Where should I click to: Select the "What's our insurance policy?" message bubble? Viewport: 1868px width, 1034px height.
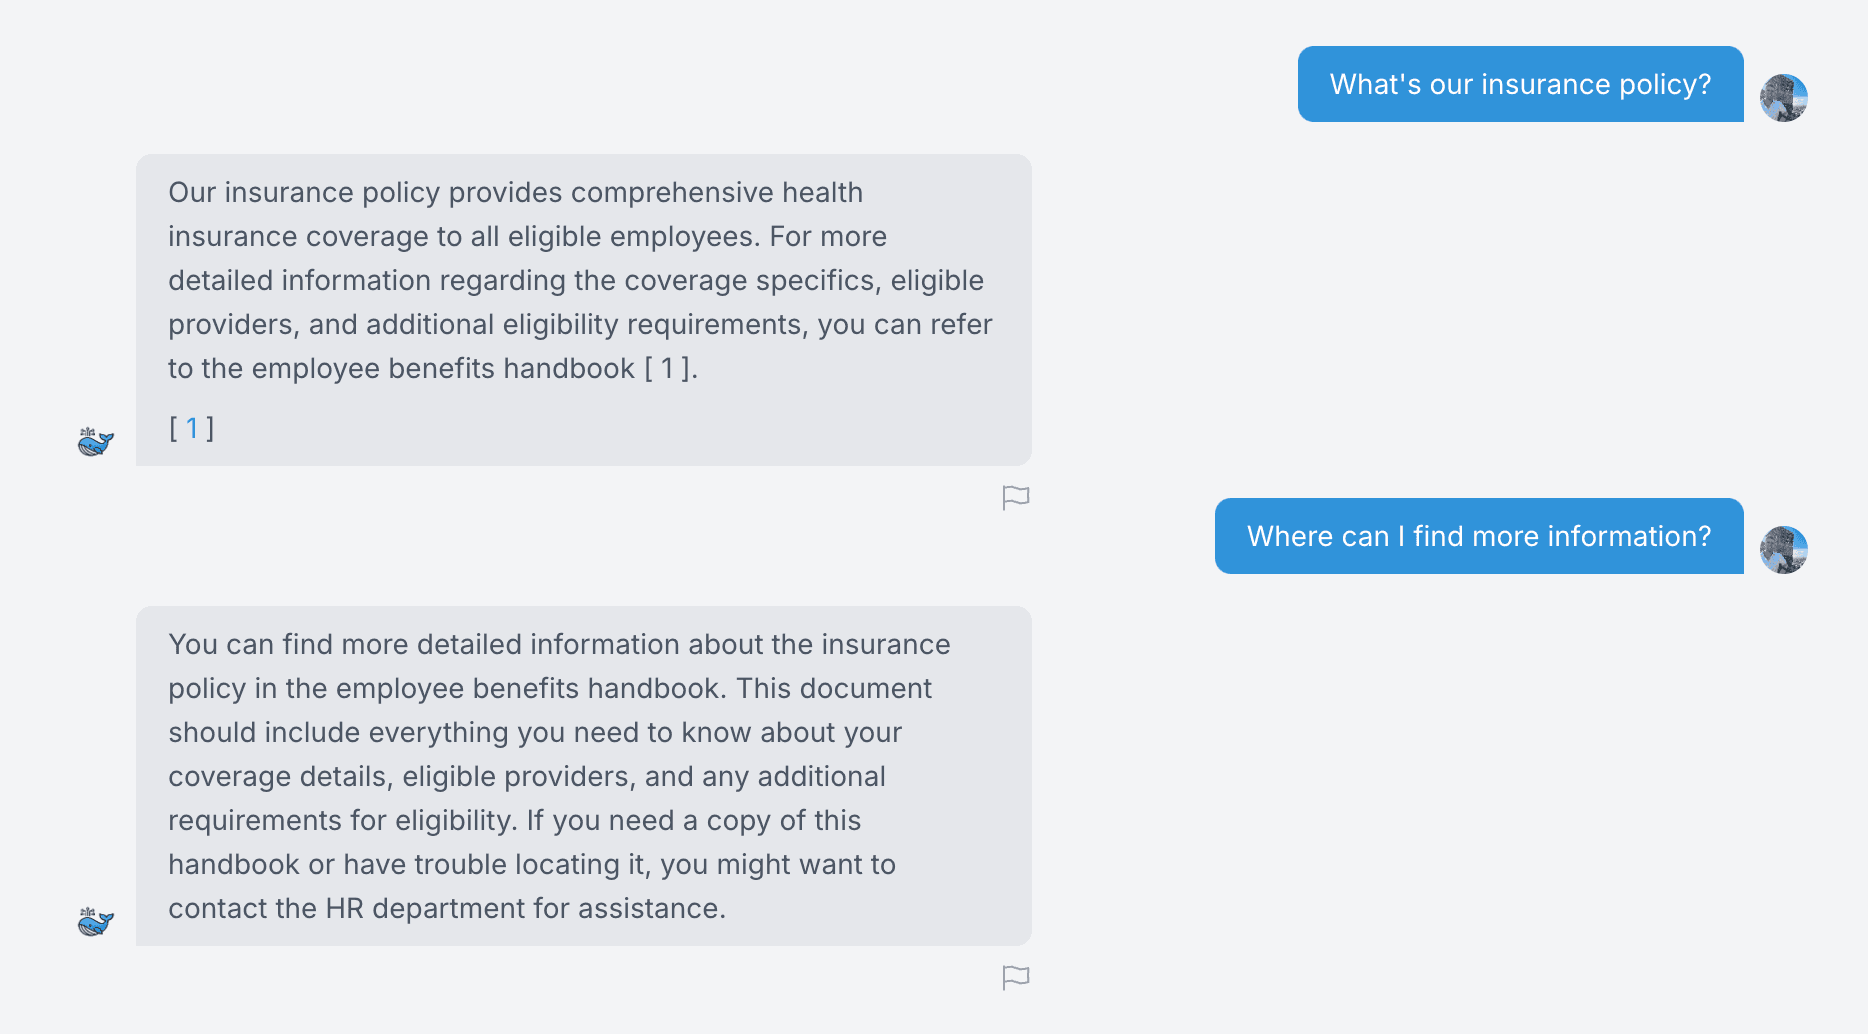point(1520,84)
